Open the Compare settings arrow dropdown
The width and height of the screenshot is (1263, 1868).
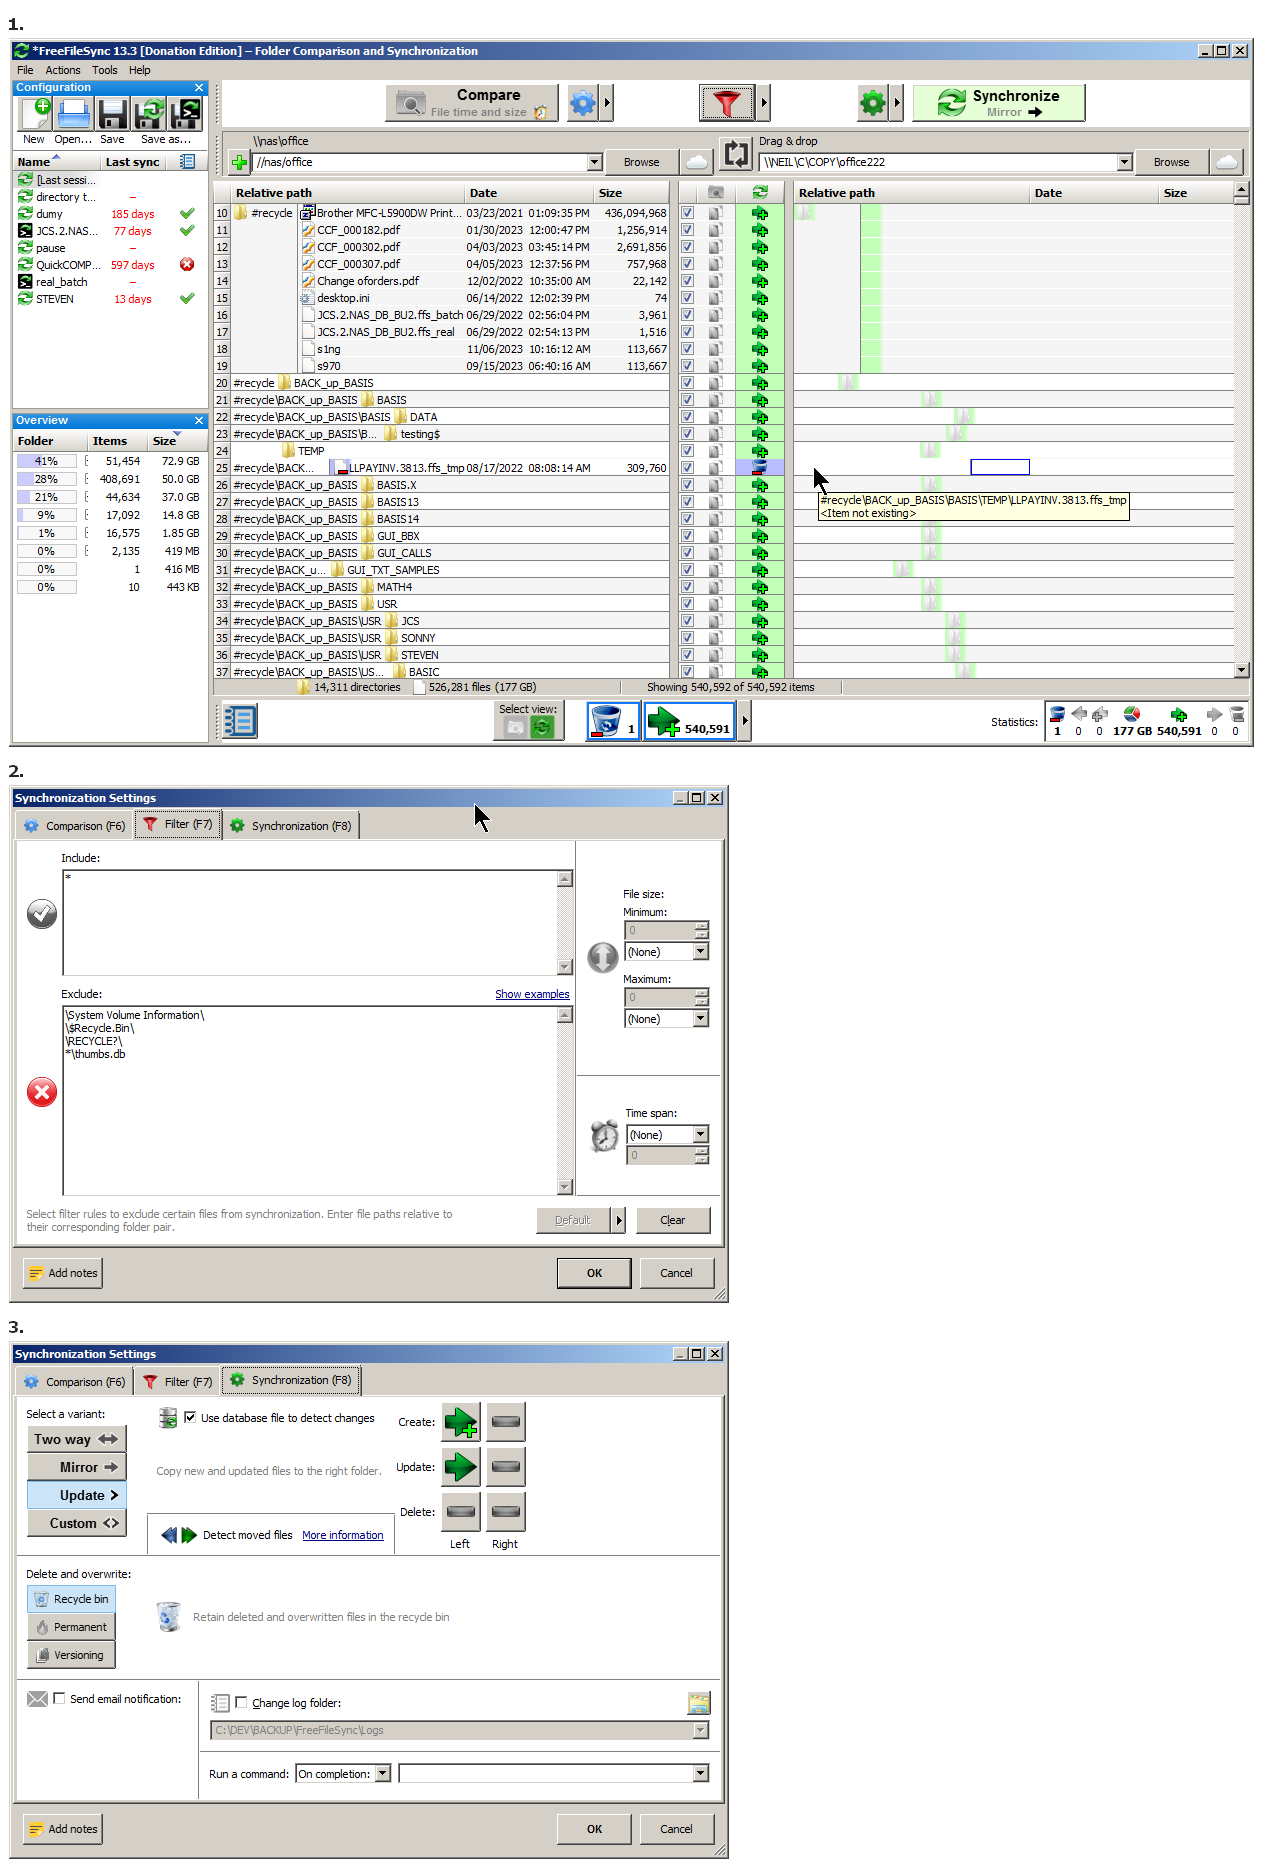[606, 102]
